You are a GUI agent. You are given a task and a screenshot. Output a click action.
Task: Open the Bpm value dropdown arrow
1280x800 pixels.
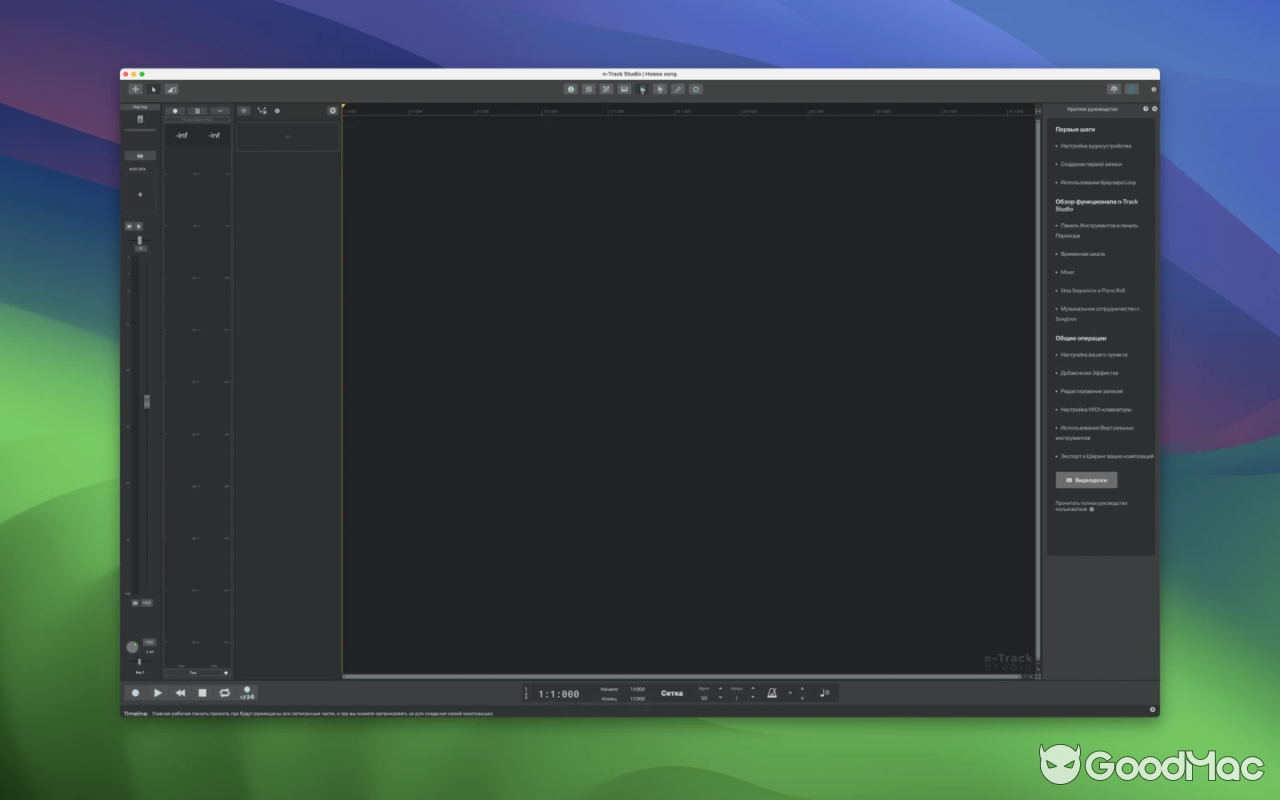pyautogui.click(x=720, y=697)
